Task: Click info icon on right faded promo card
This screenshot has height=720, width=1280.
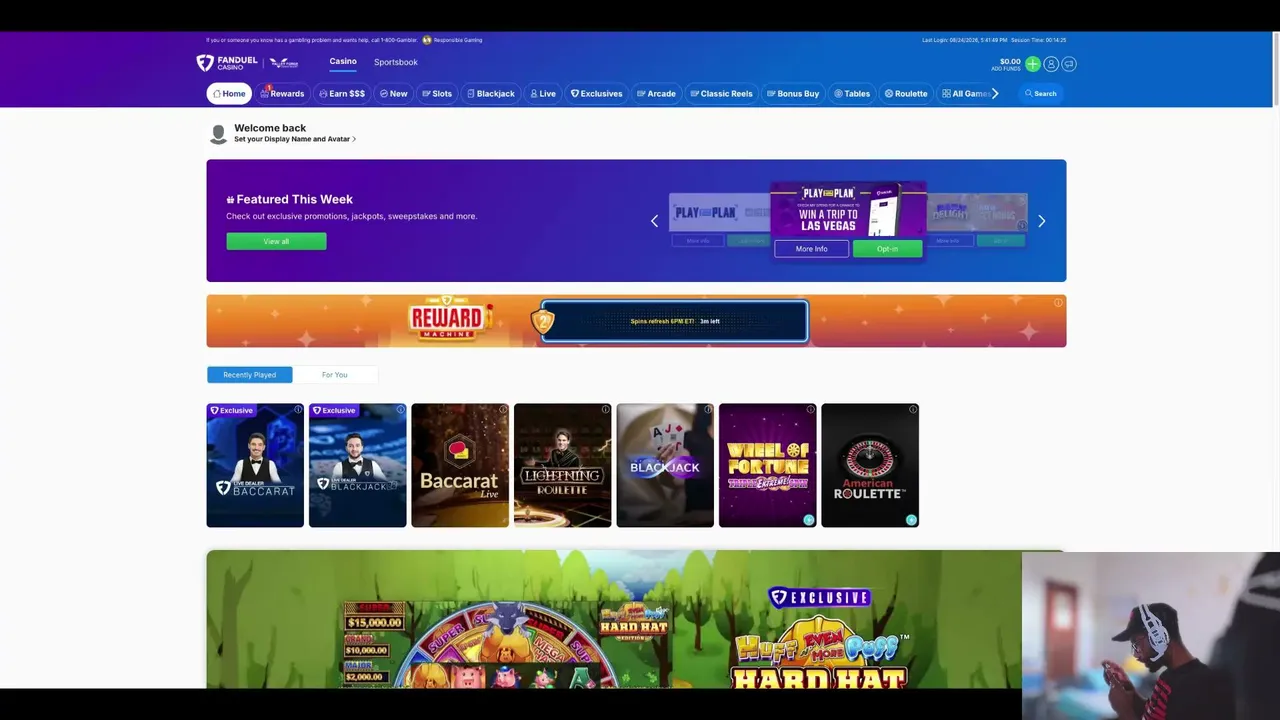Action: tap(1021, 226)
